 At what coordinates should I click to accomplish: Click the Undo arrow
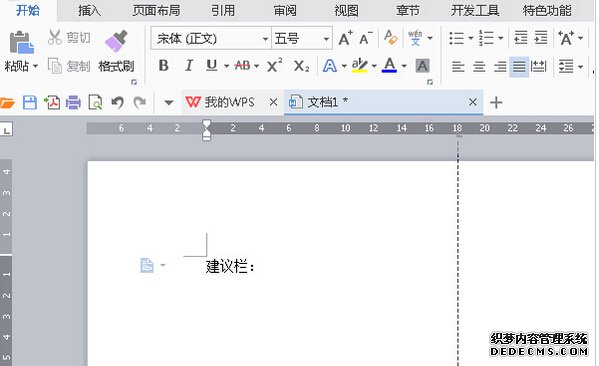pos(117,102)
